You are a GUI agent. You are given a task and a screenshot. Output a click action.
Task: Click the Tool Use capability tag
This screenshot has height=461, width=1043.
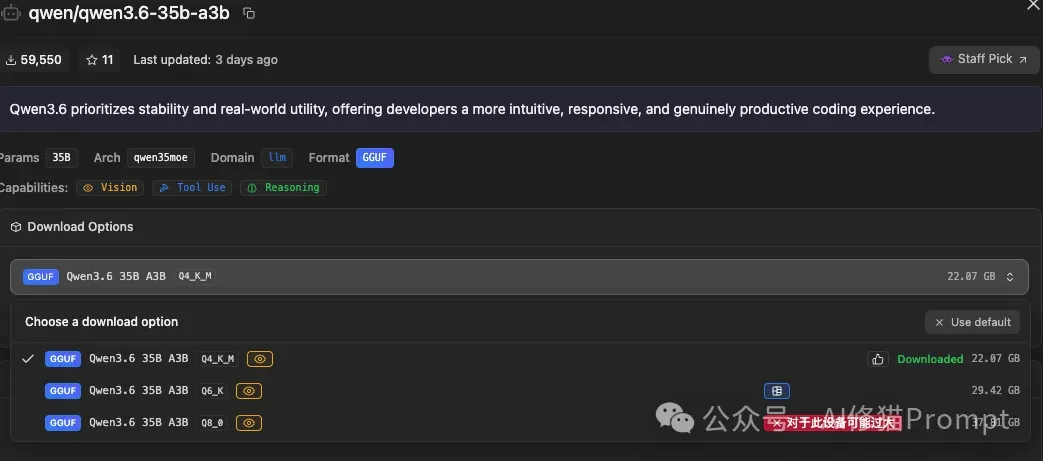coord(194,188)
